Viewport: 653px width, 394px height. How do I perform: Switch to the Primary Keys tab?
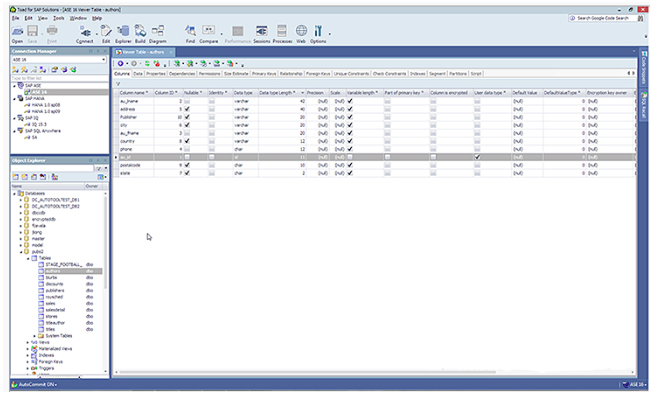264,74
